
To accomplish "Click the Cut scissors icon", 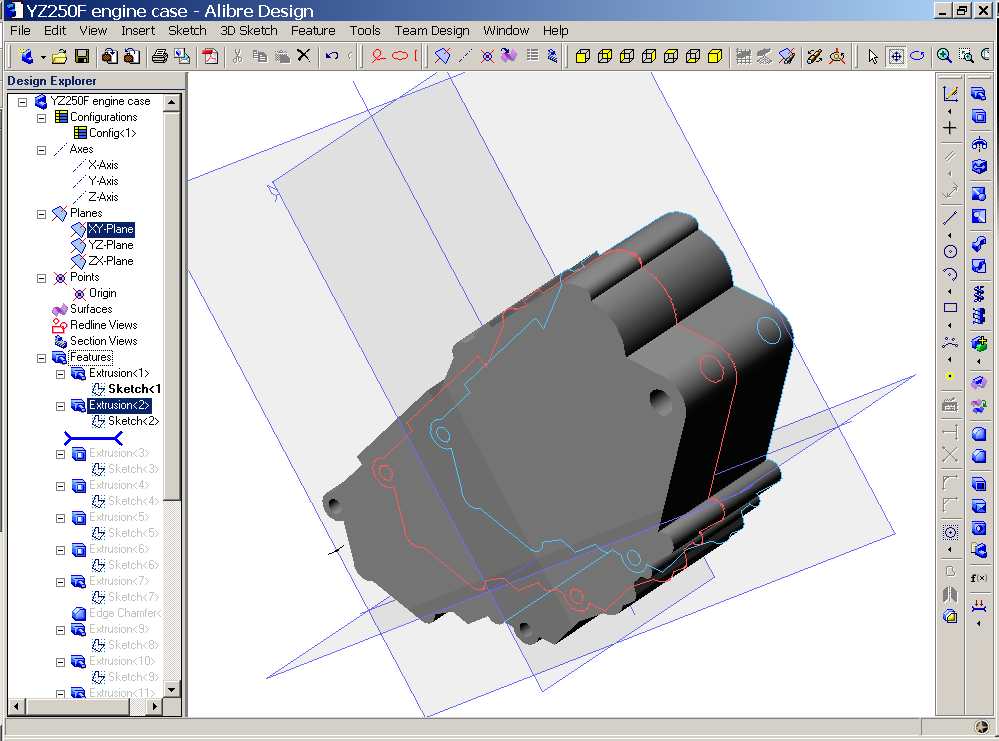I will click(x=238, y=57).
